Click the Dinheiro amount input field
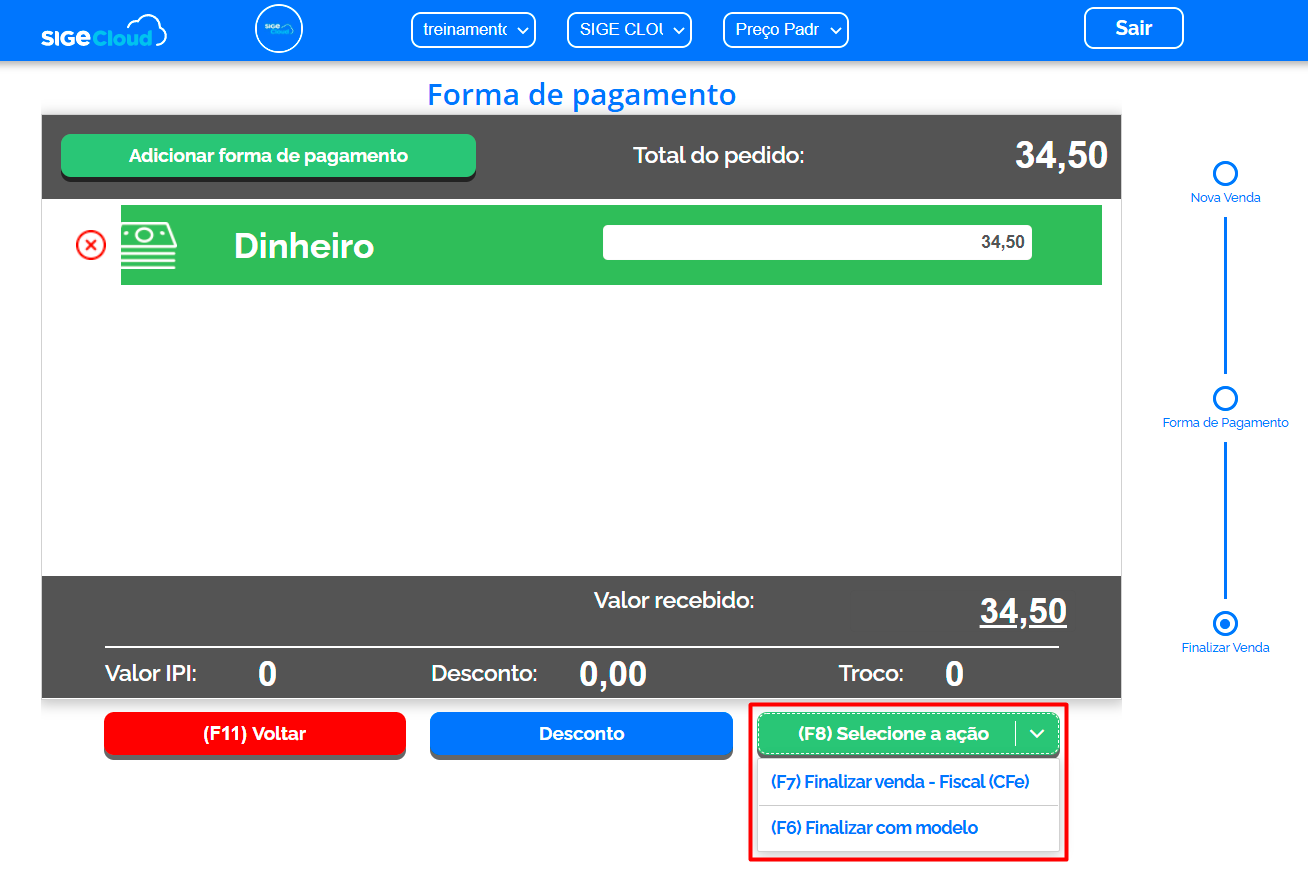1308x871 pixels. coord(817,242)
